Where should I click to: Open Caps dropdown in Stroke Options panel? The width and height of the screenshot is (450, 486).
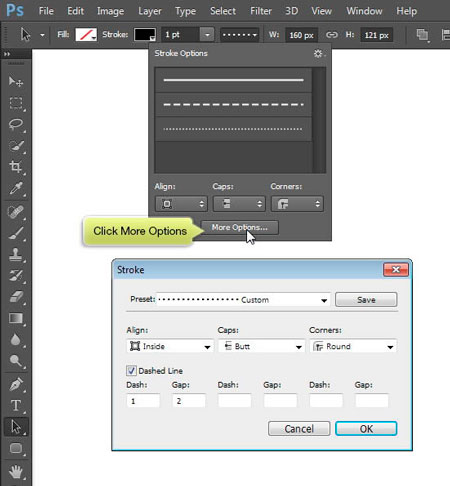(239, 204)
